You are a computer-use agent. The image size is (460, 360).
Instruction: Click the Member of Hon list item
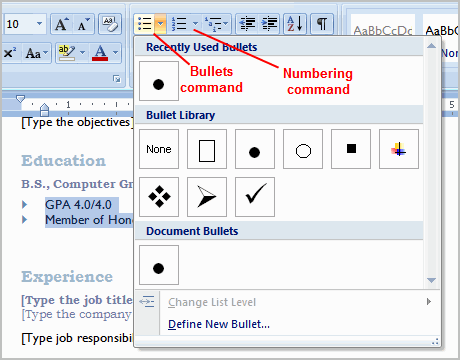pos(89,220)
